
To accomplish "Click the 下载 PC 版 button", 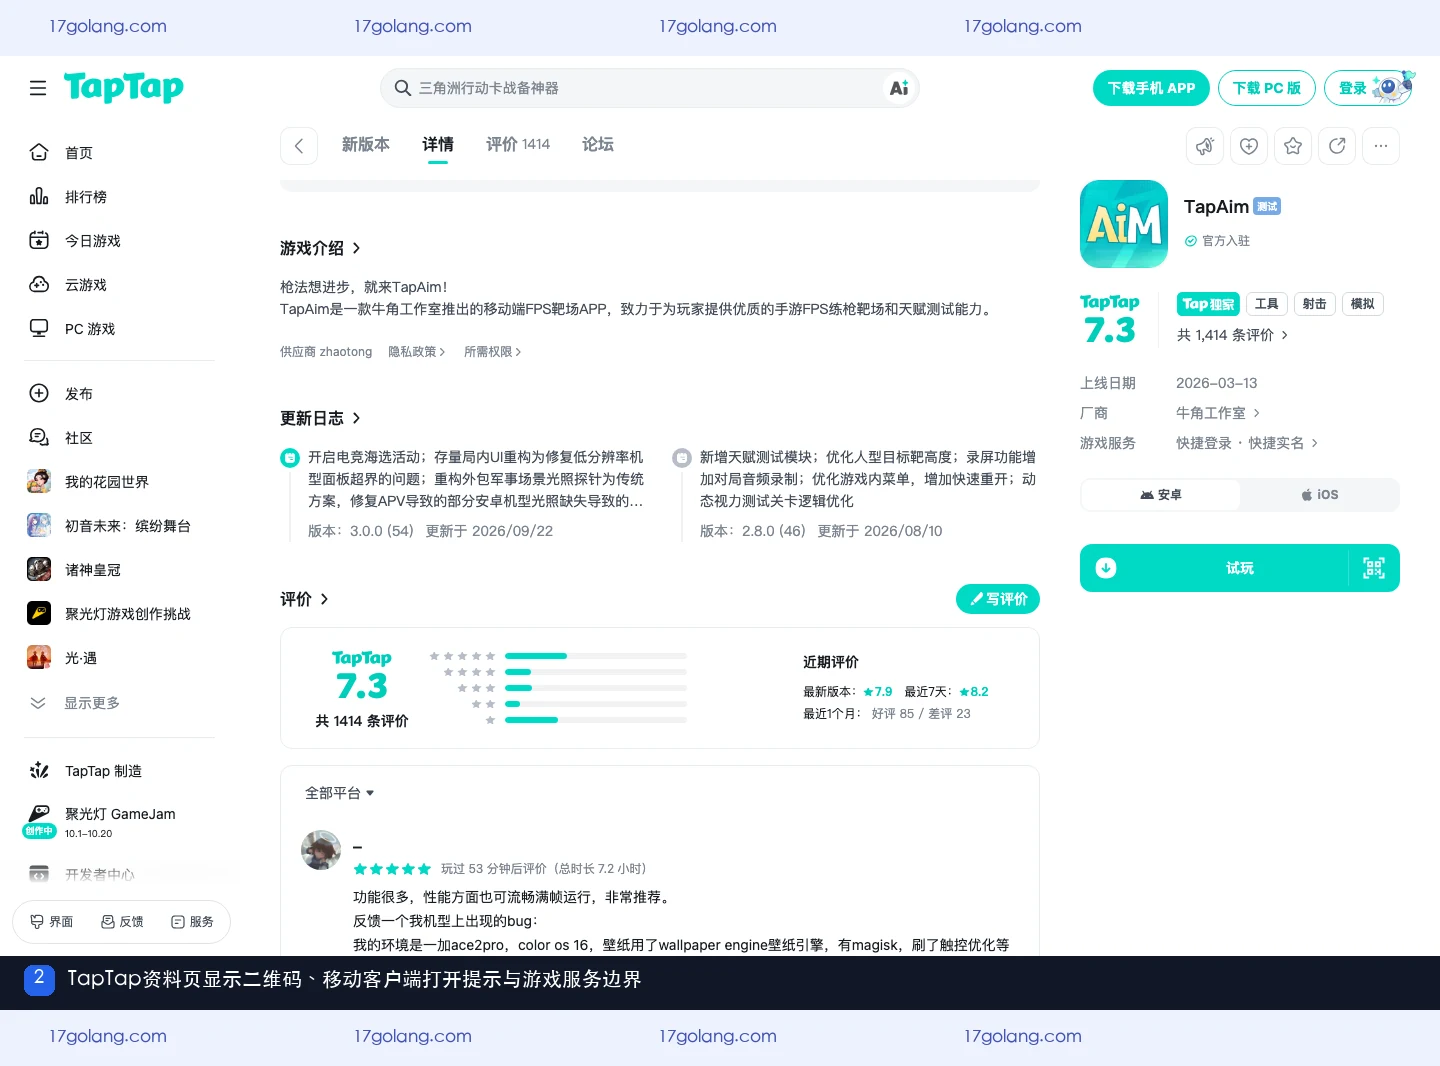I will point(1266,88).
